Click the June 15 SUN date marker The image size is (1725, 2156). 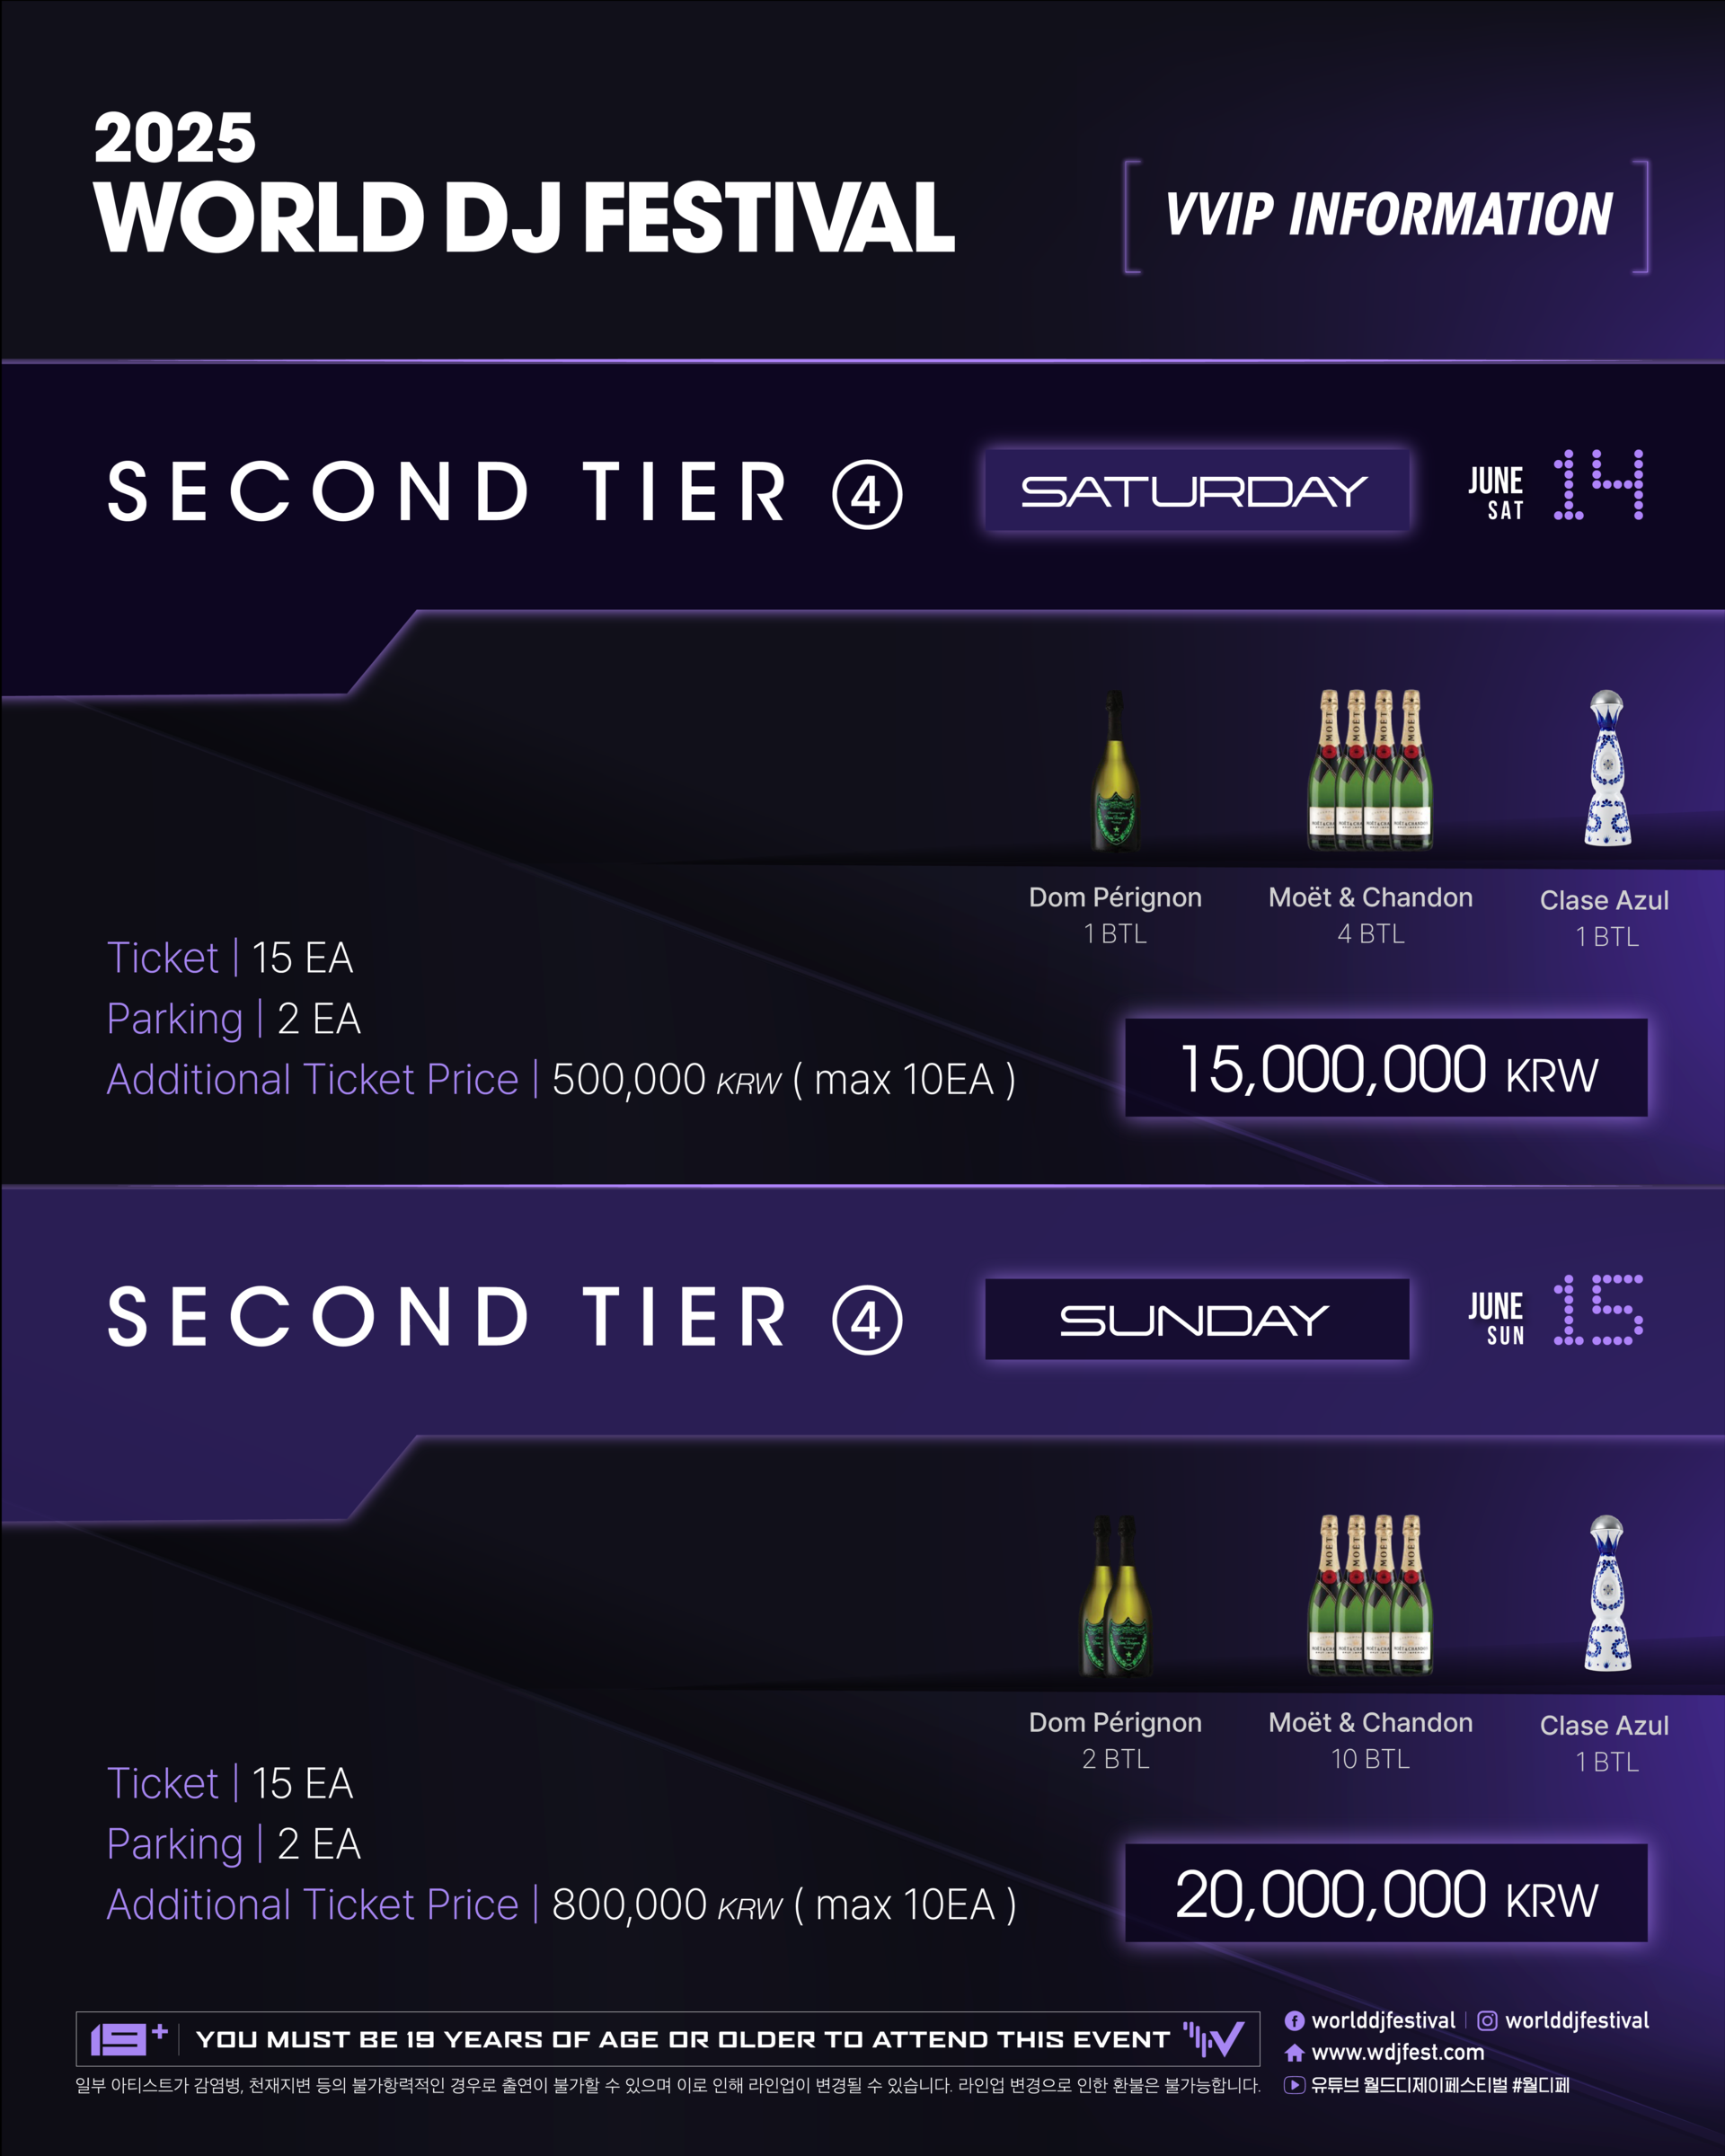pyautogui.click(x=1555, y=1310)
